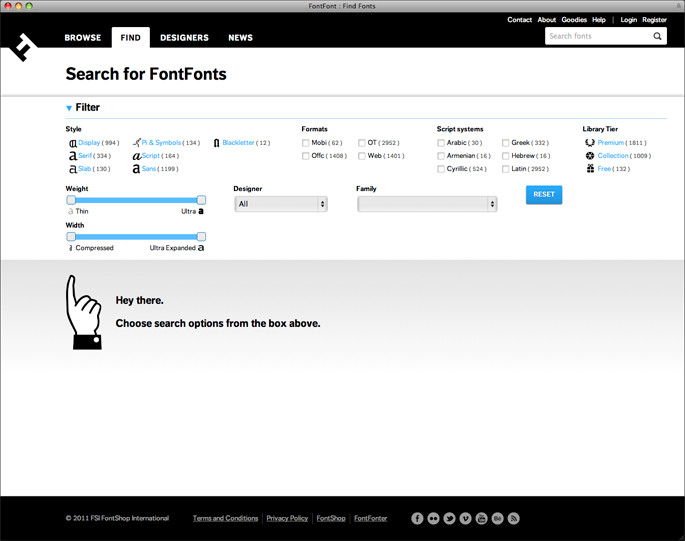Select the Sans style icon

tap(136, 169)
